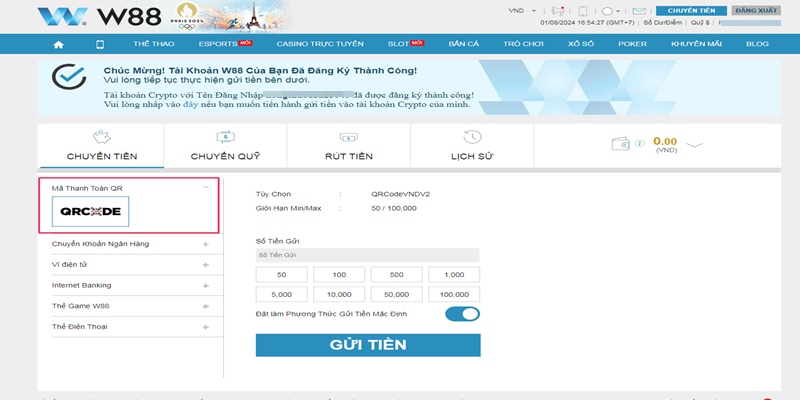The image size is (800, 400).
Task: Click the wallet icon beside balance
Action: 620,144
